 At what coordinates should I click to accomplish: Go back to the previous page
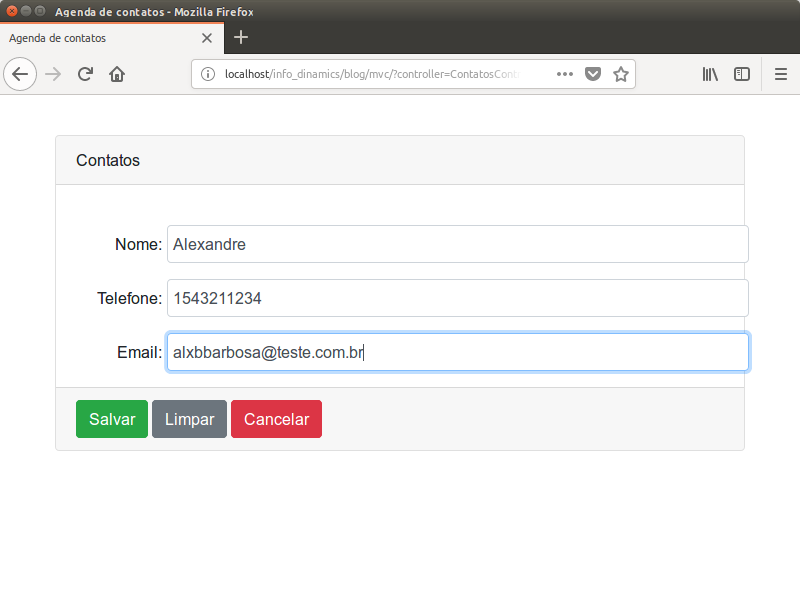[x=20, y=74]
